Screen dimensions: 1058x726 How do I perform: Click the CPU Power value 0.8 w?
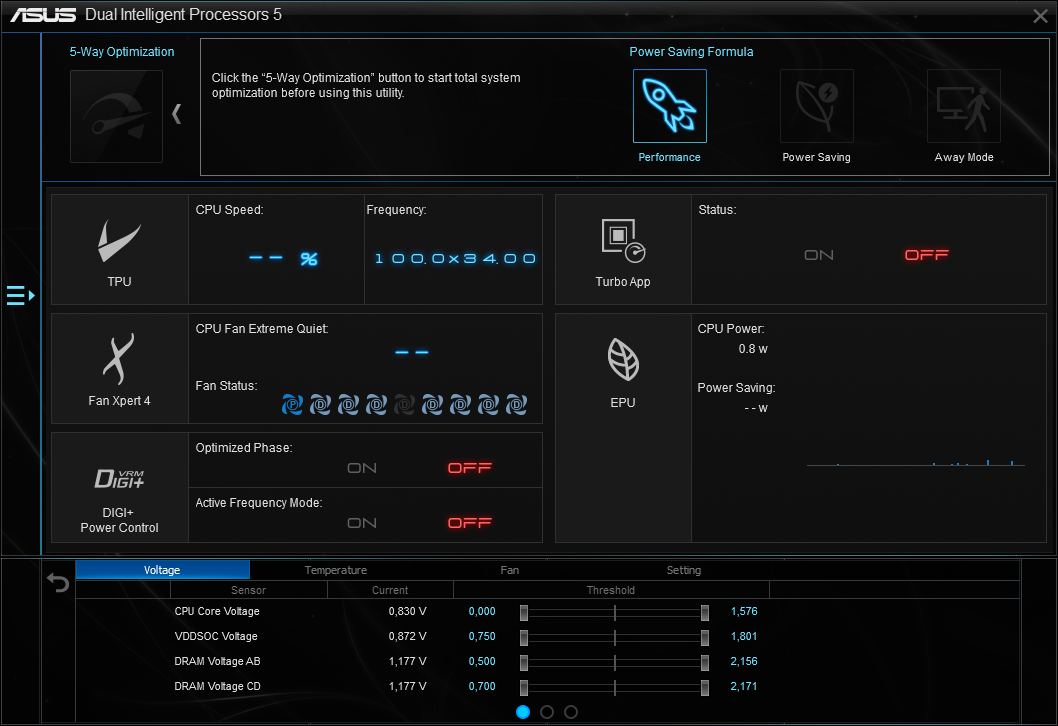point(753,349)
